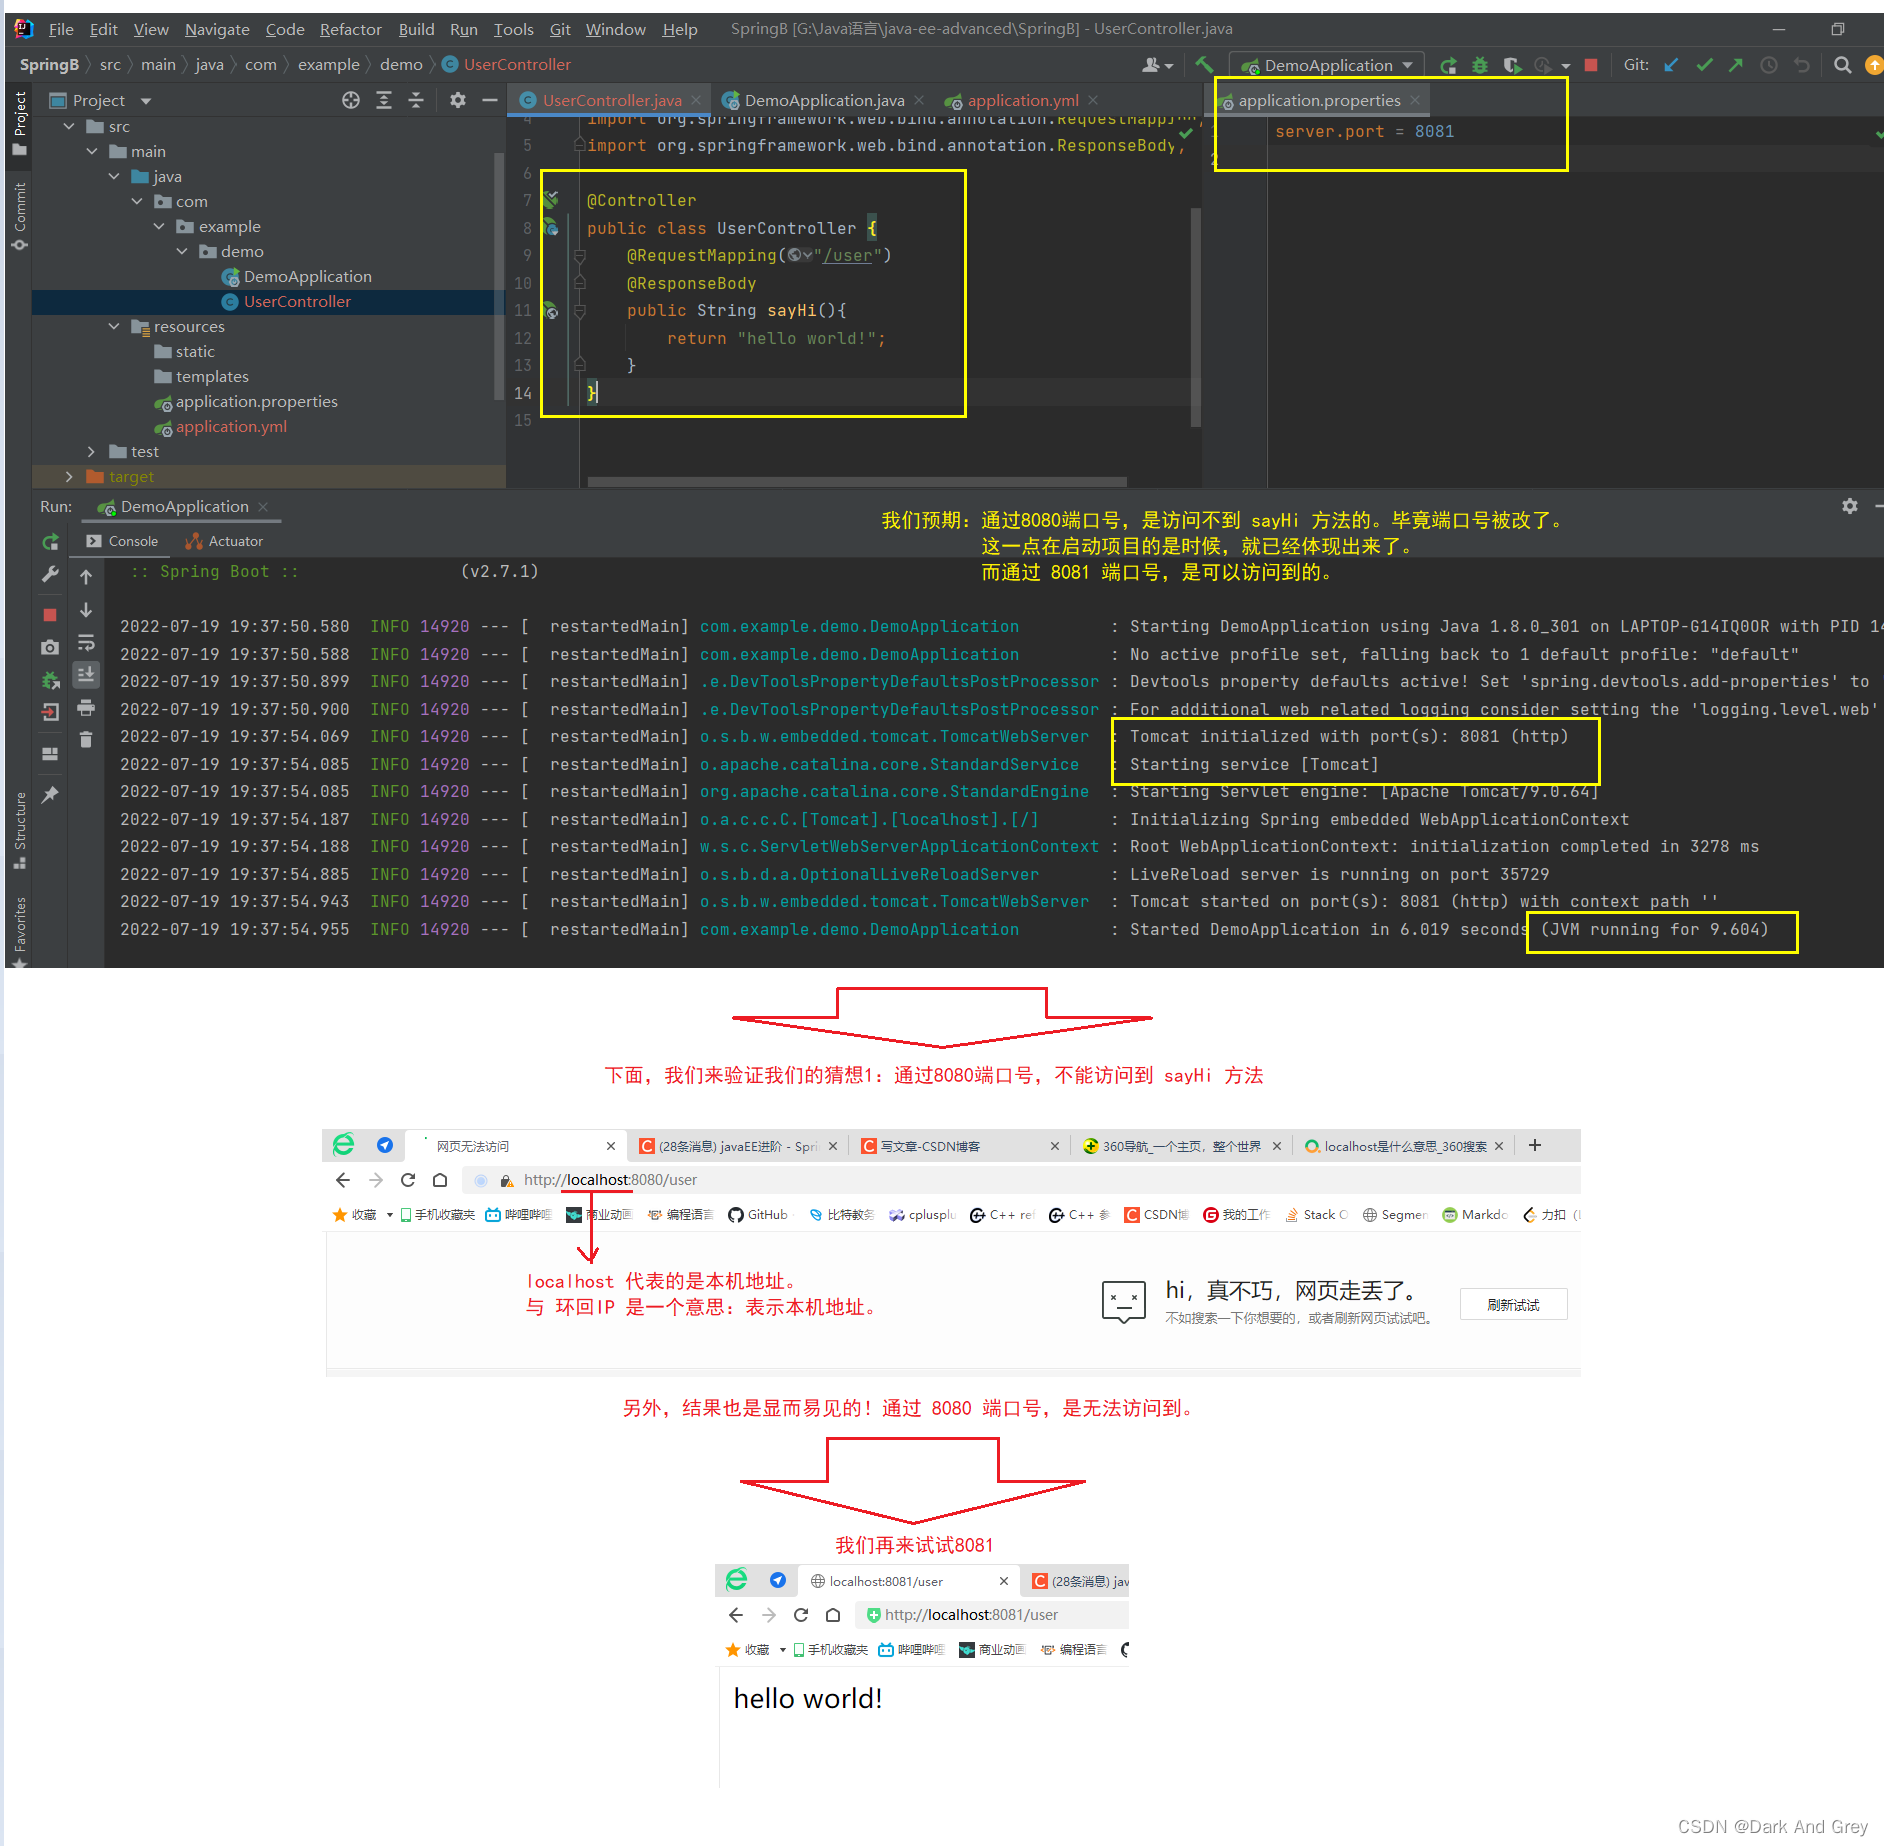Open the Project view selector dropdown
The height and width of the screenshot is (1846, 1884).
coord(100,100)
